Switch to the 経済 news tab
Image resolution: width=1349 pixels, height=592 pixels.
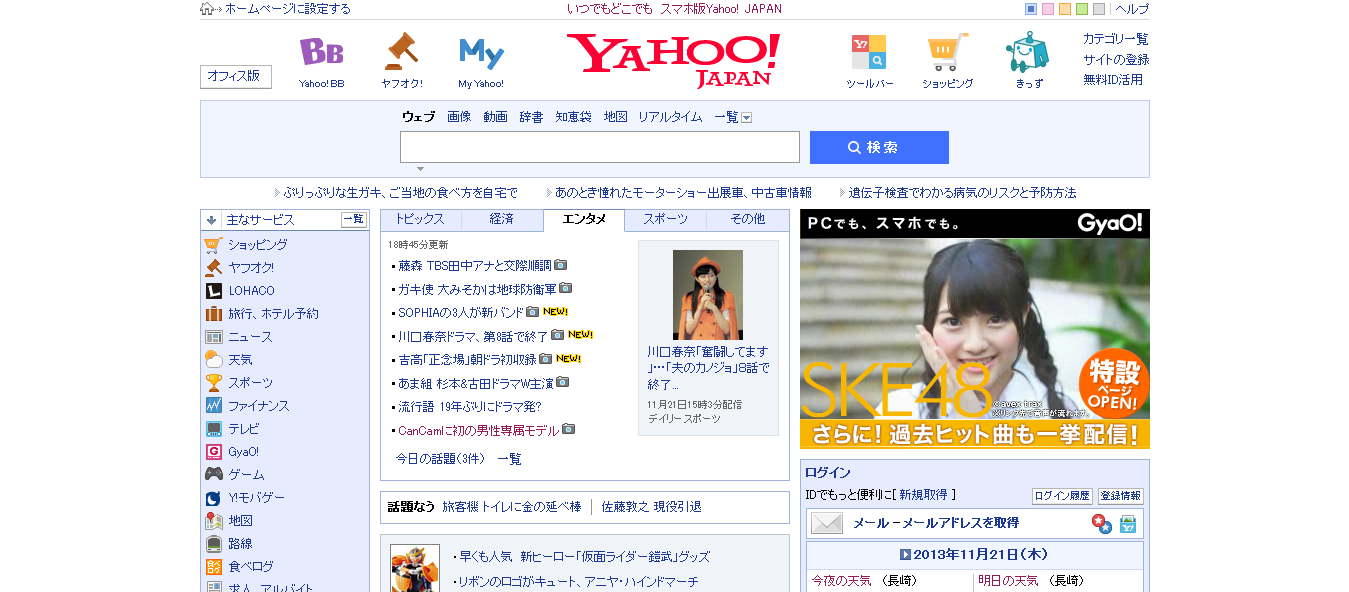click(502, 219)
